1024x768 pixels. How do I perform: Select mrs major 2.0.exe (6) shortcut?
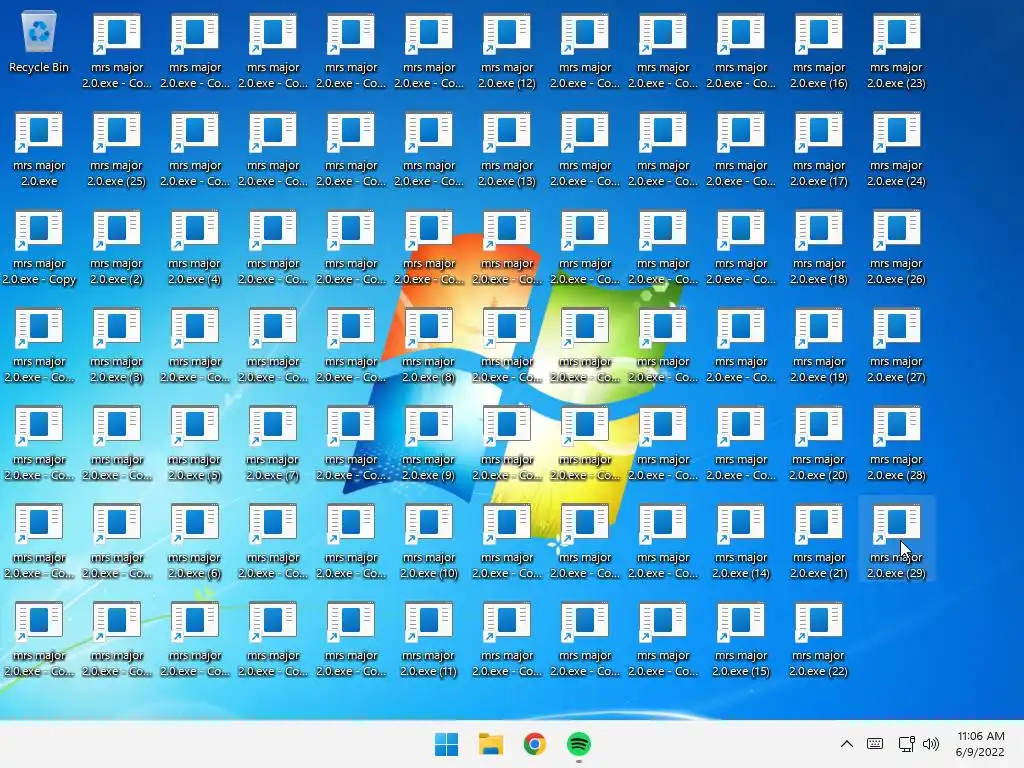tap(195, 541)
